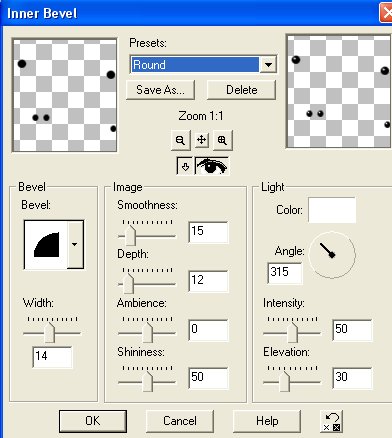392x438 pixels.
Task: Select the Round preset combo box
Action: tap(203, 65)
